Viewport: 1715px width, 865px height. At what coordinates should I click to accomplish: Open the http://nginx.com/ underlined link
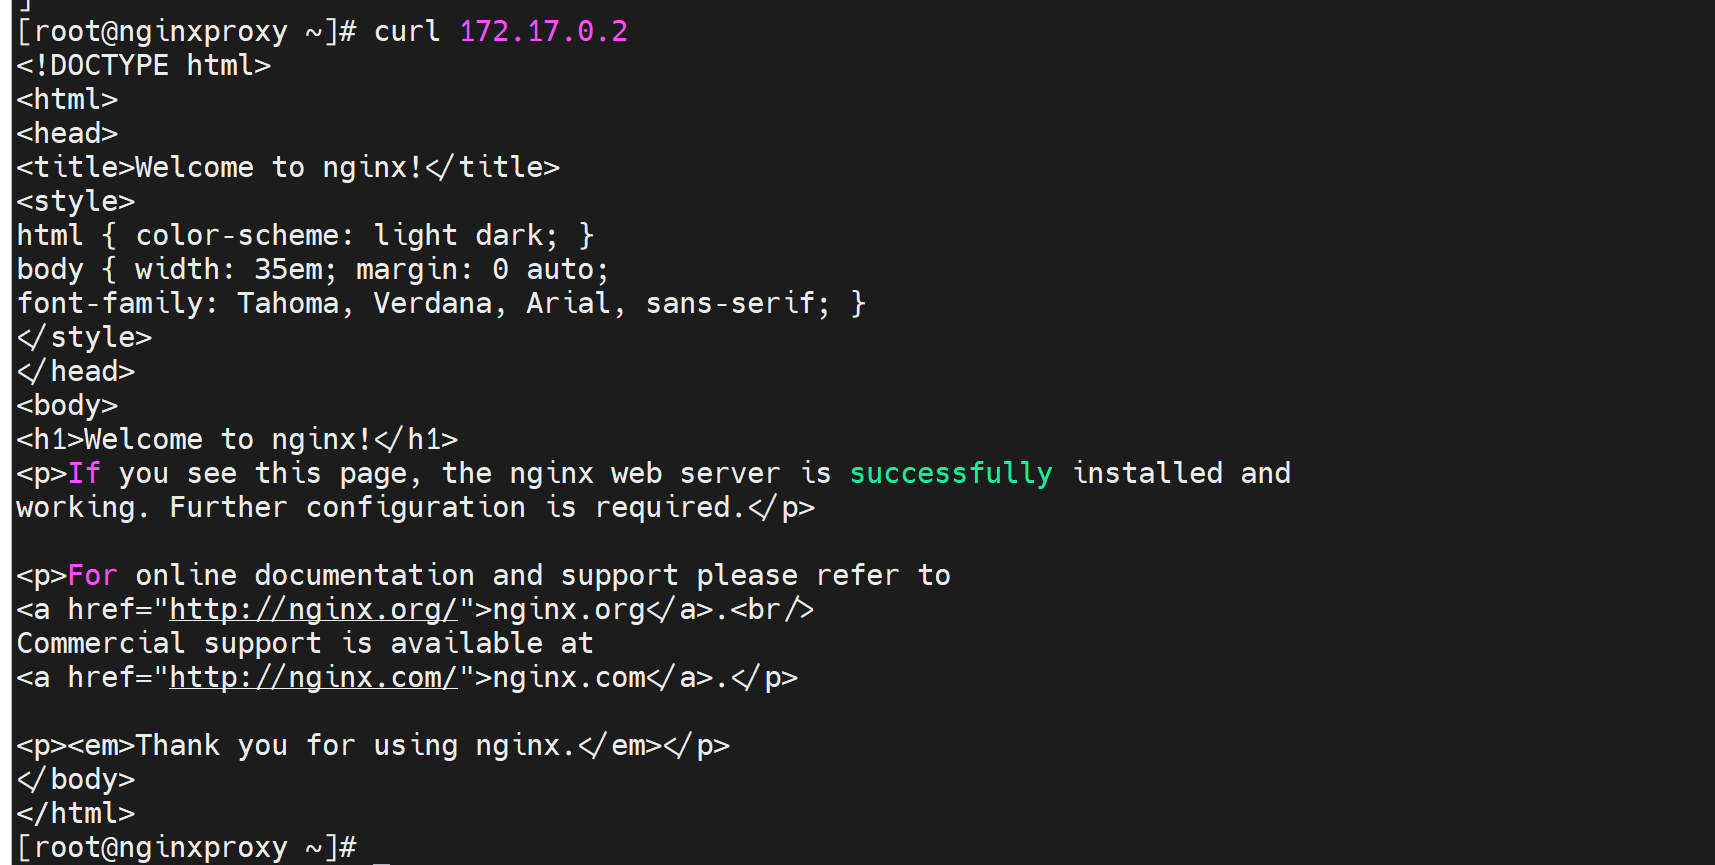pyautogui.click(x=313, y=677)
